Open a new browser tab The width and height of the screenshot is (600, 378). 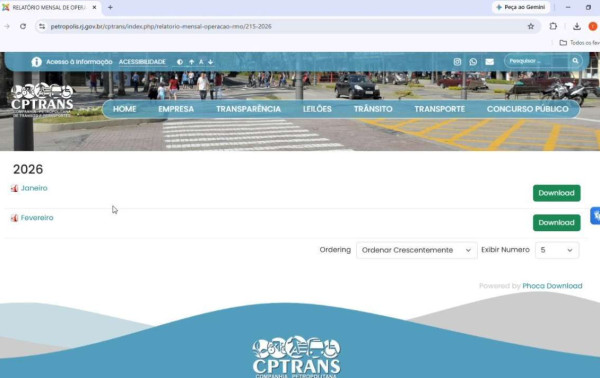110,7
